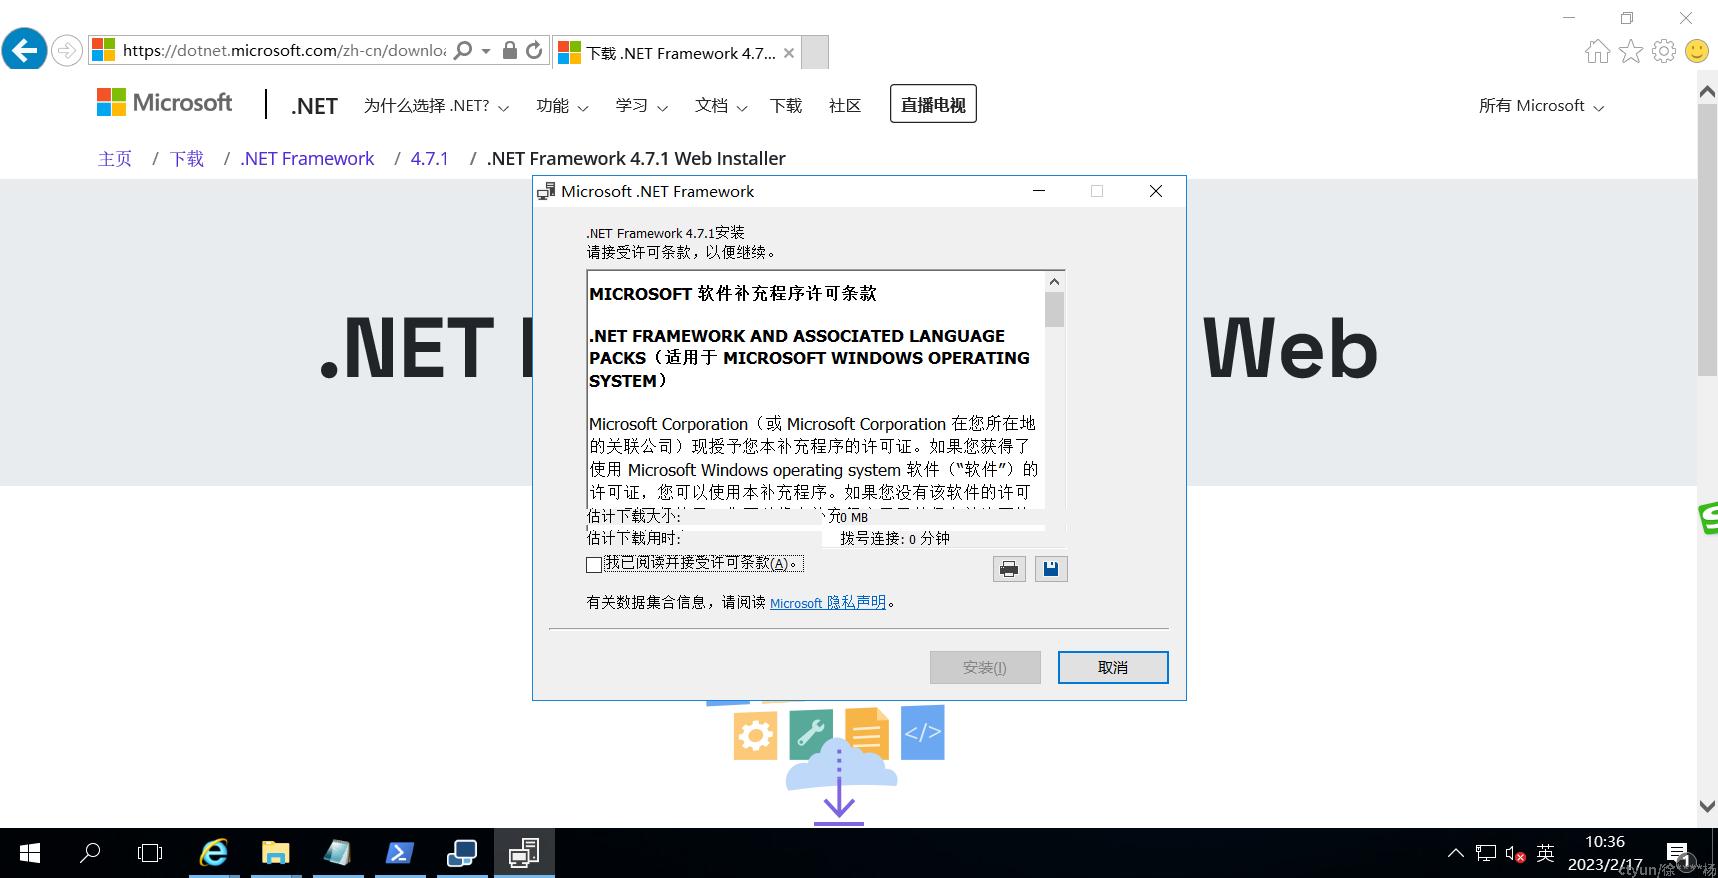Viewport: 1718px width, 878px height.
Task: Expand the 学习 dropdown menu
Action: tap(641, 106)
